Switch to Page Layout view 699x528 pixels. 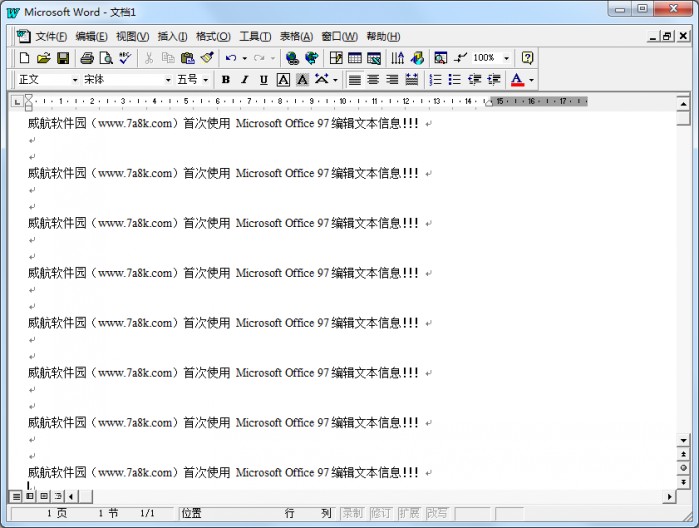pos(44,496)
